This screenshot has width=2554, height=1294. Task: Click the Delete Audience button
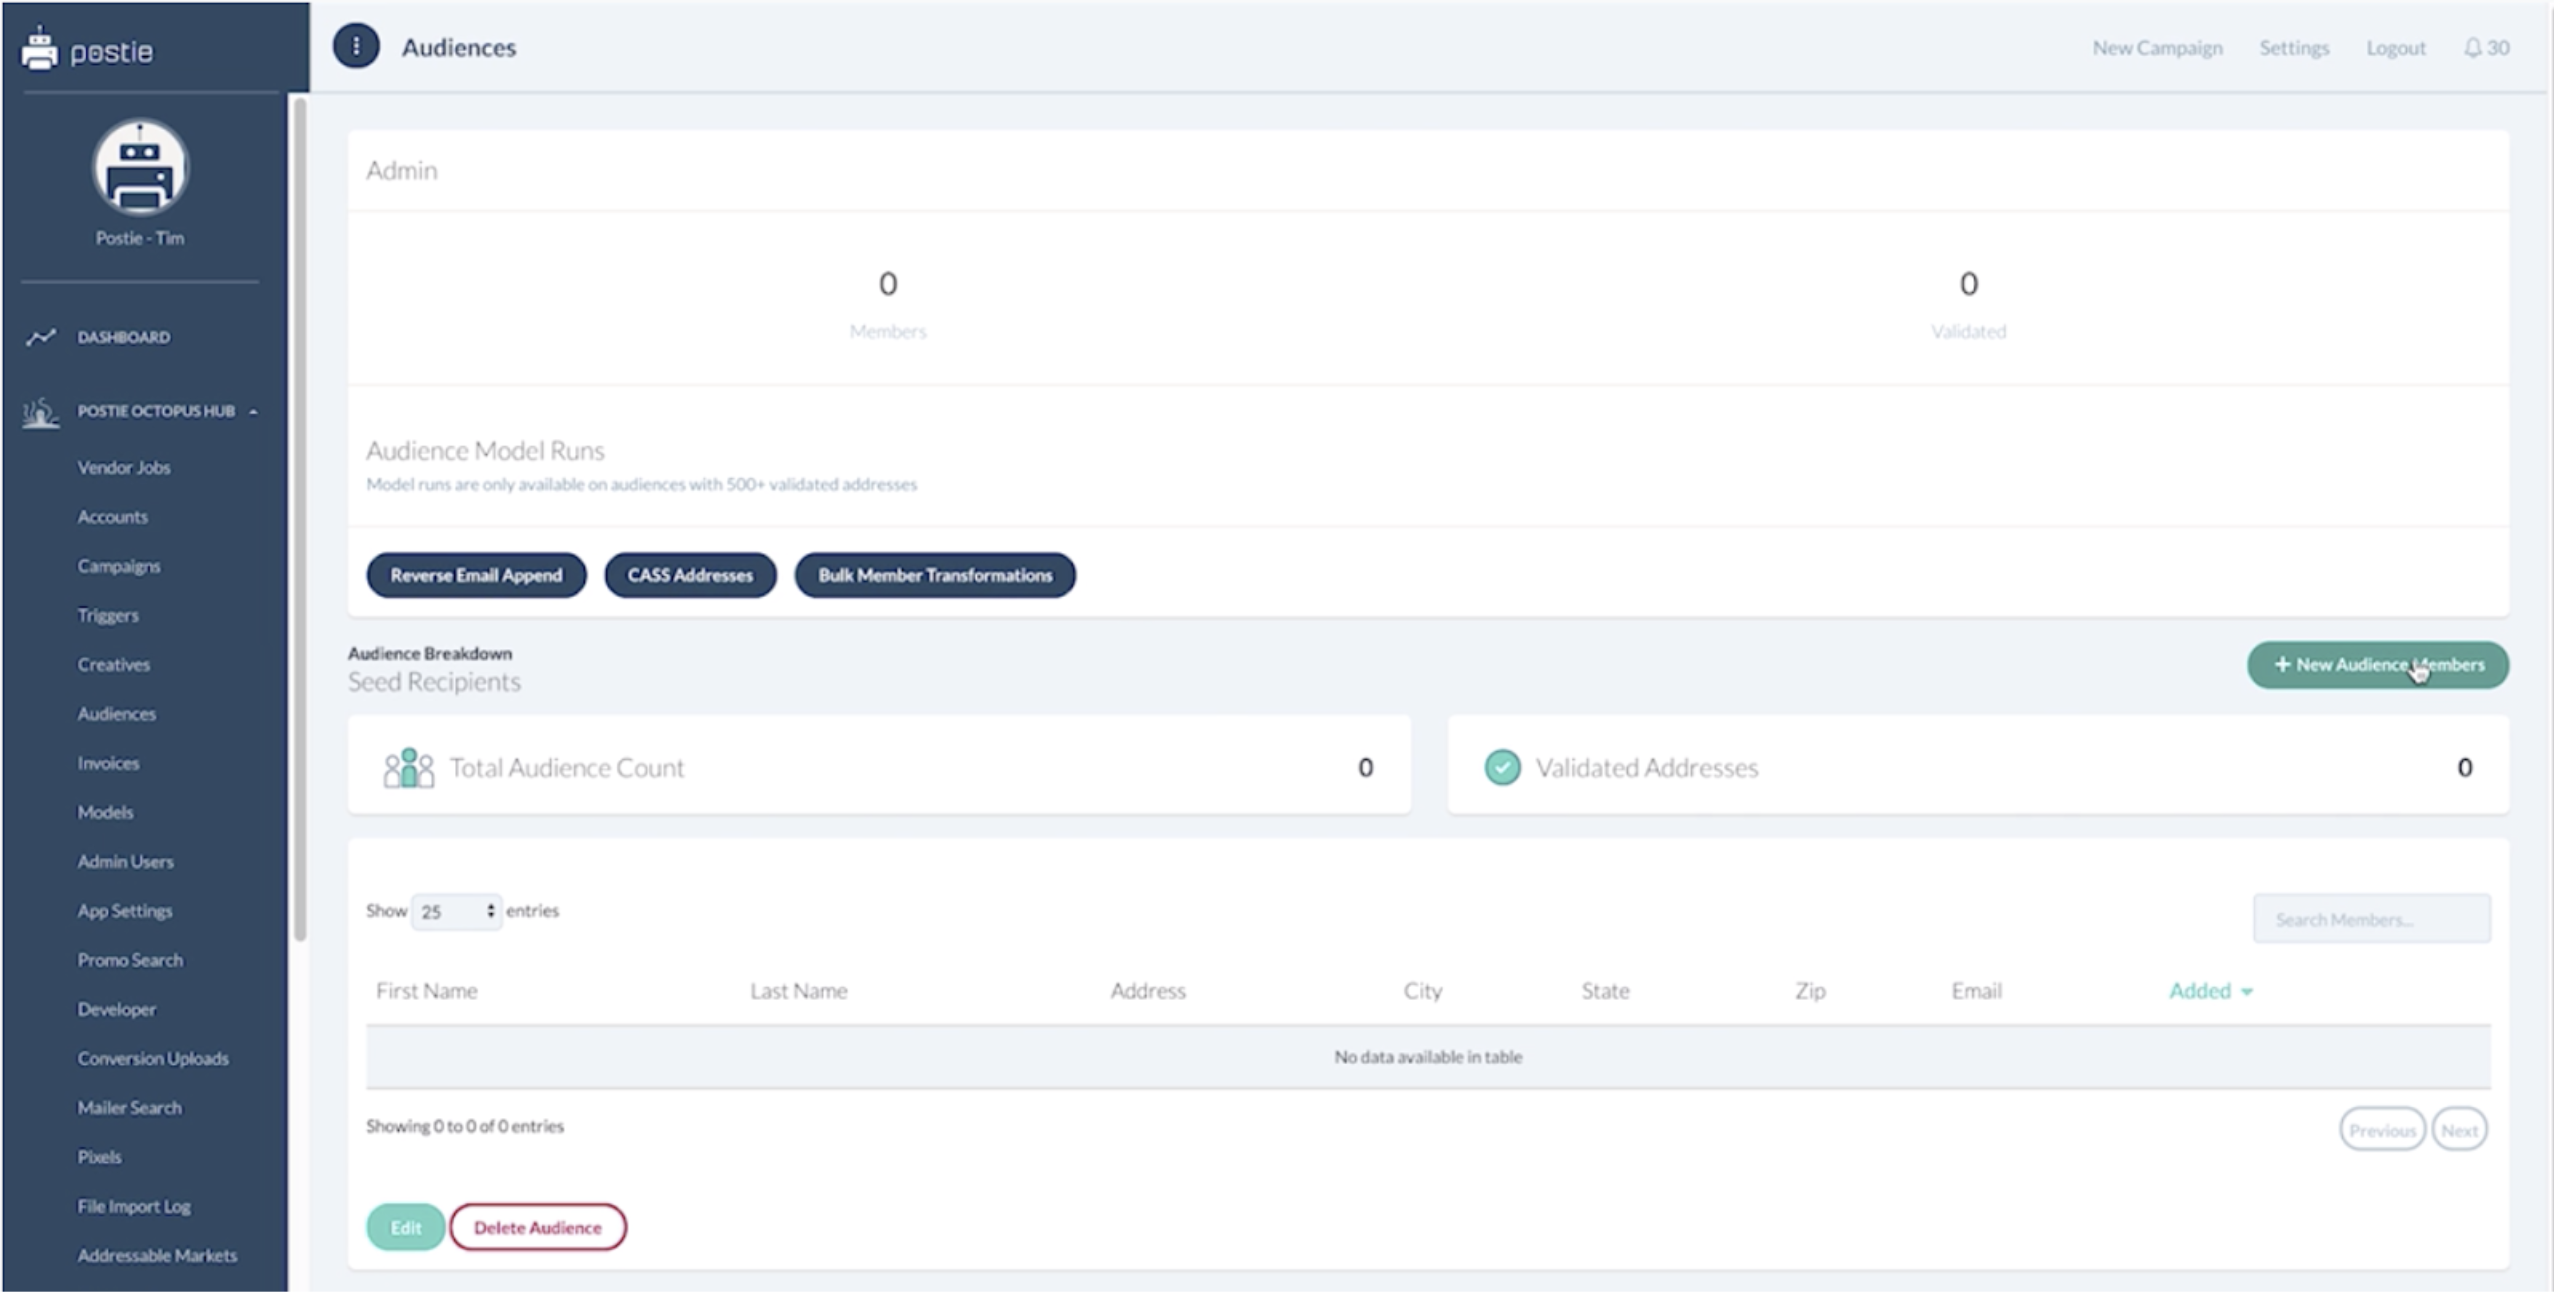[x=537, y=1228]
